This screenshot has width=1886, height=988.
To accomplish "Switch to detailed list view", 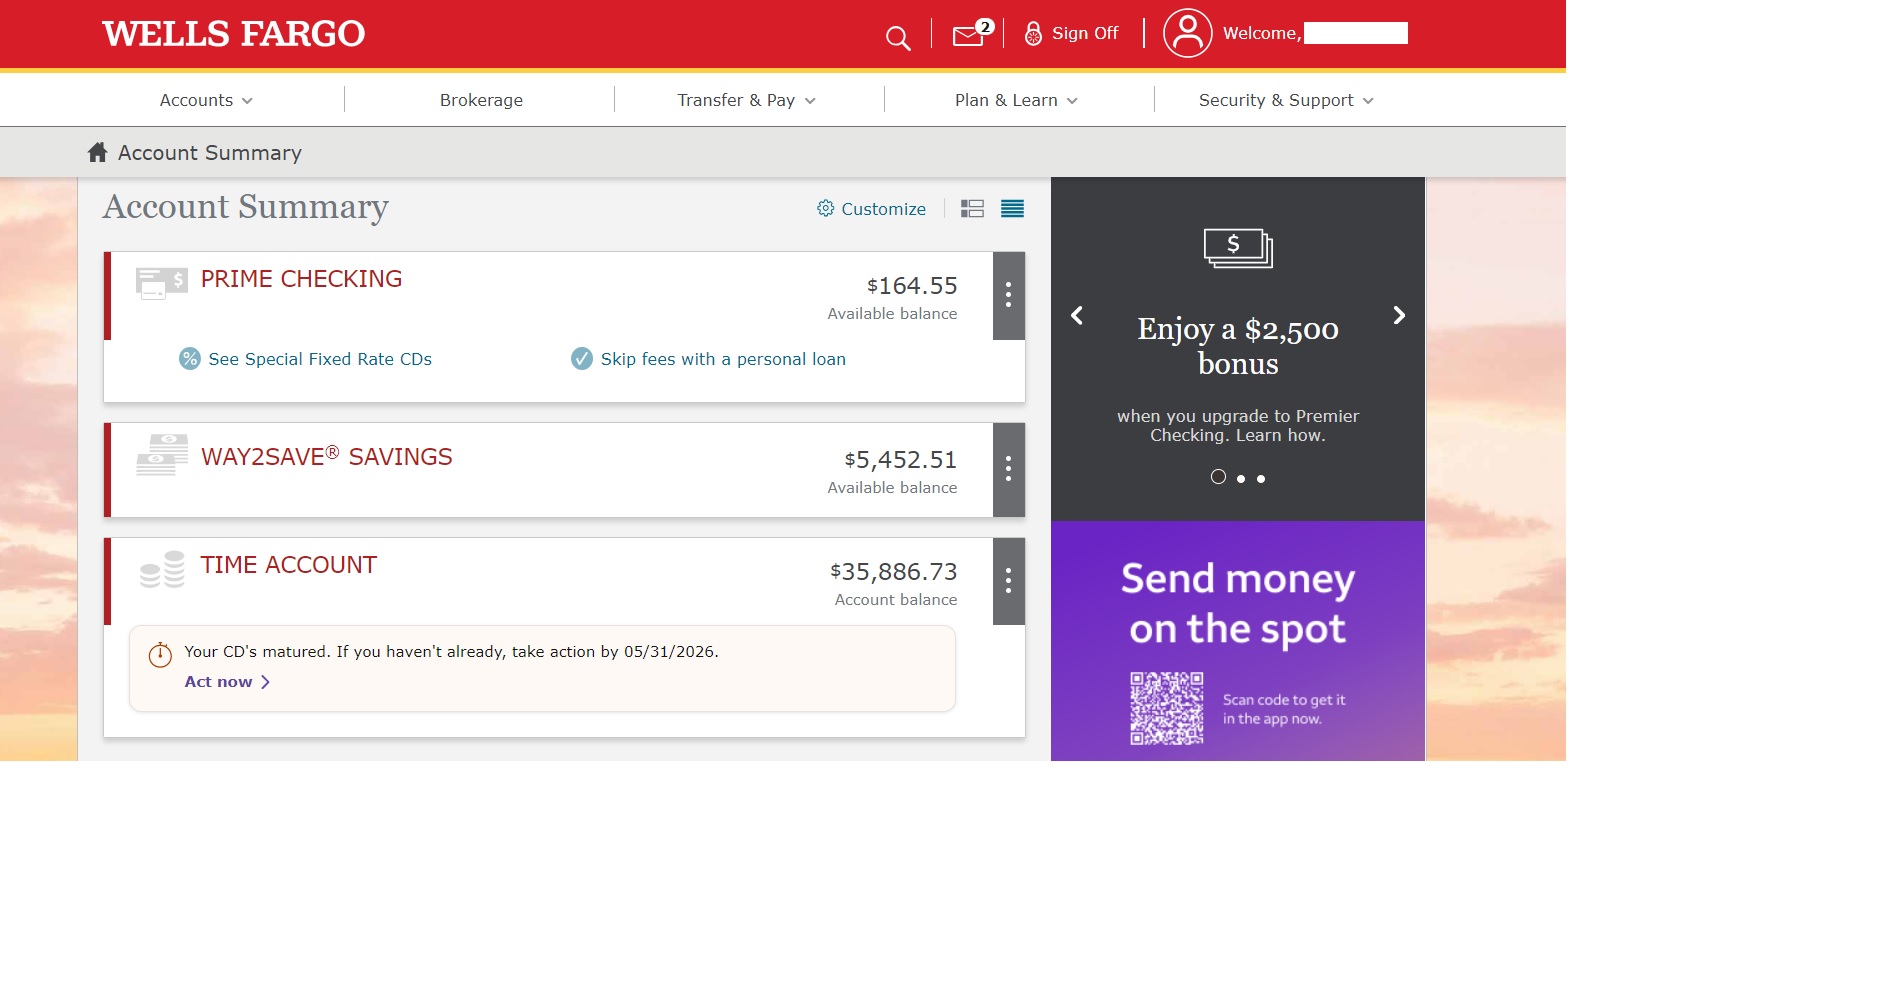I will tap(972, 208).
